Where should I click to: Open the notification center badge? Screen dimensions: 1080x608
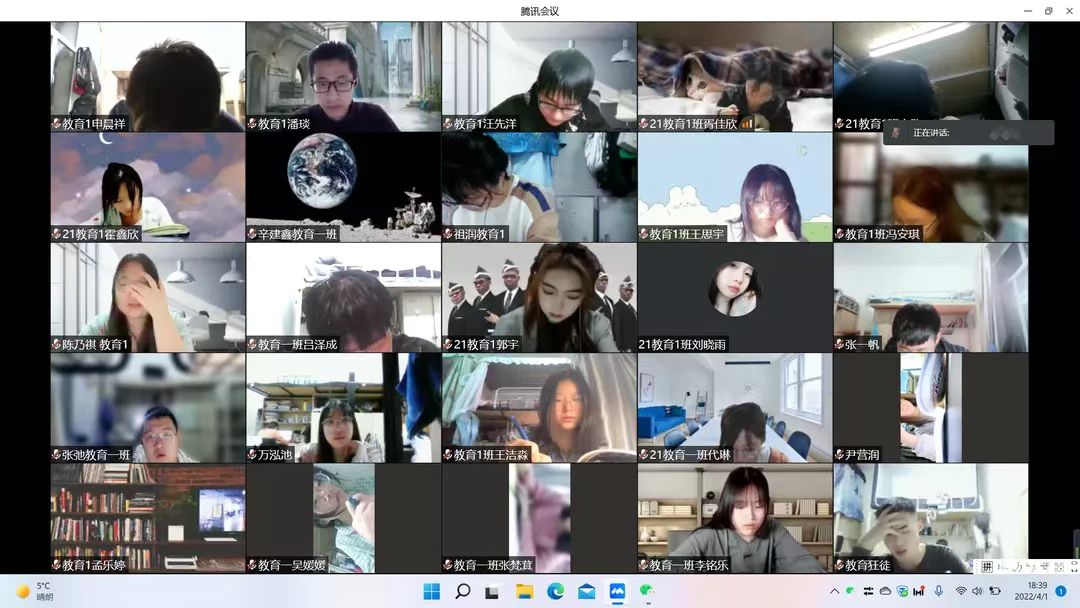[1061, 591]
